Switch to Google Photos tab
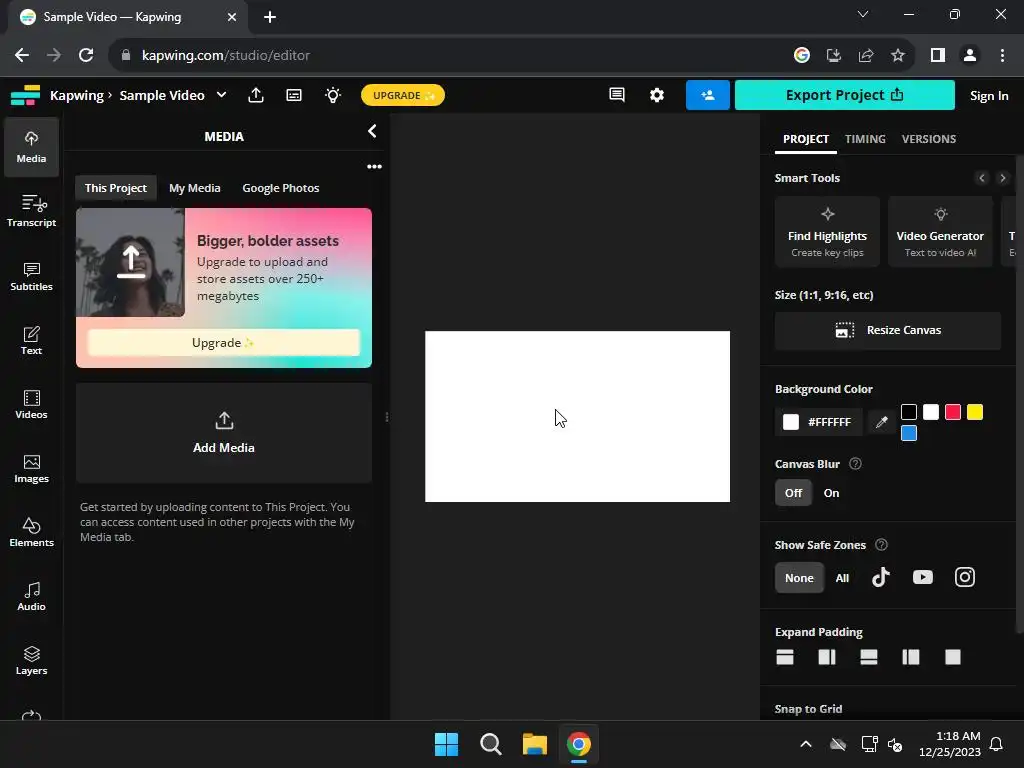 [281, 188]
